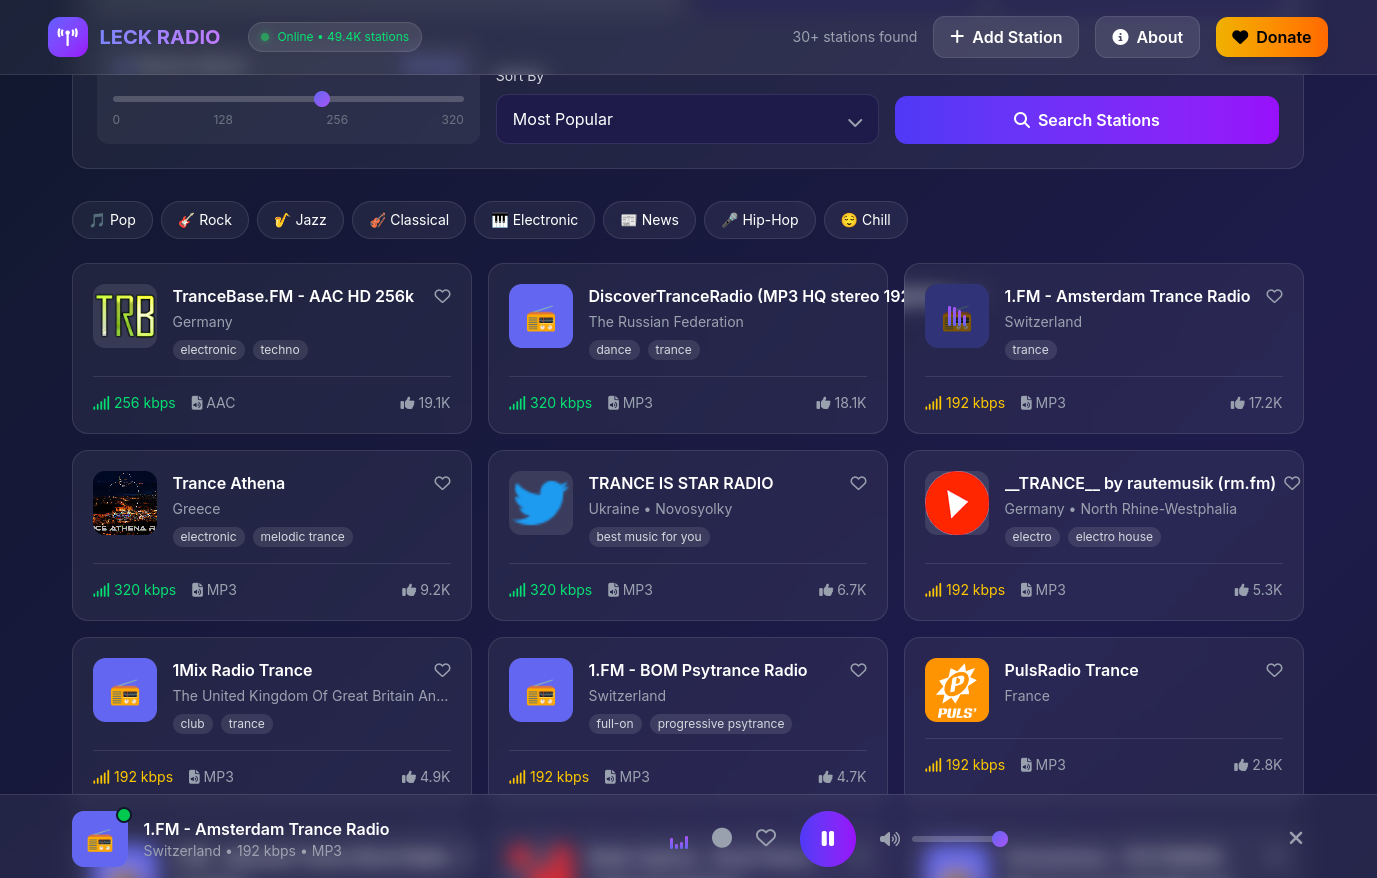Viewport: 1377px width, 878px height.
Task: Click the now-playing station radio icon
Action: [100, 839]
